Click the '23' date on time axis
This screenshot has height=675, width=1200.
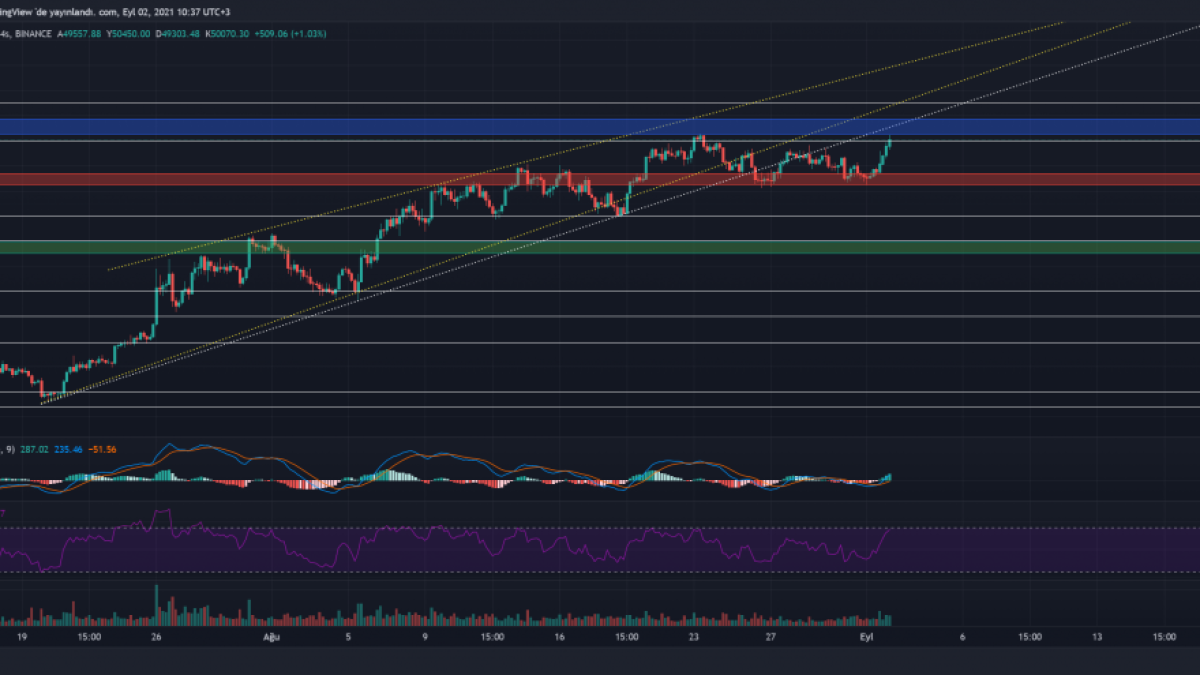coord(694,636)
